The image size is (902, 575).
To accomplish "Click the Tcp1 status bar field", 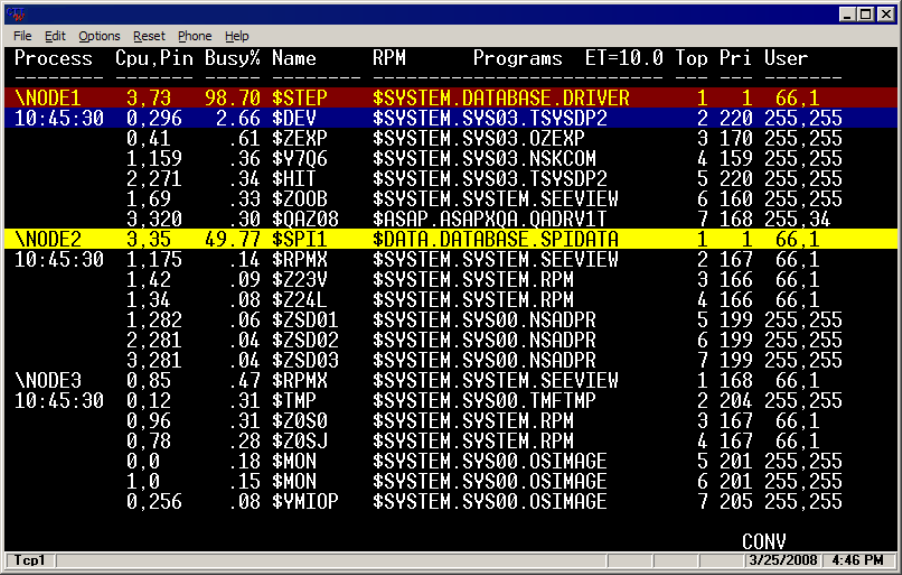I will coord(30,559).
